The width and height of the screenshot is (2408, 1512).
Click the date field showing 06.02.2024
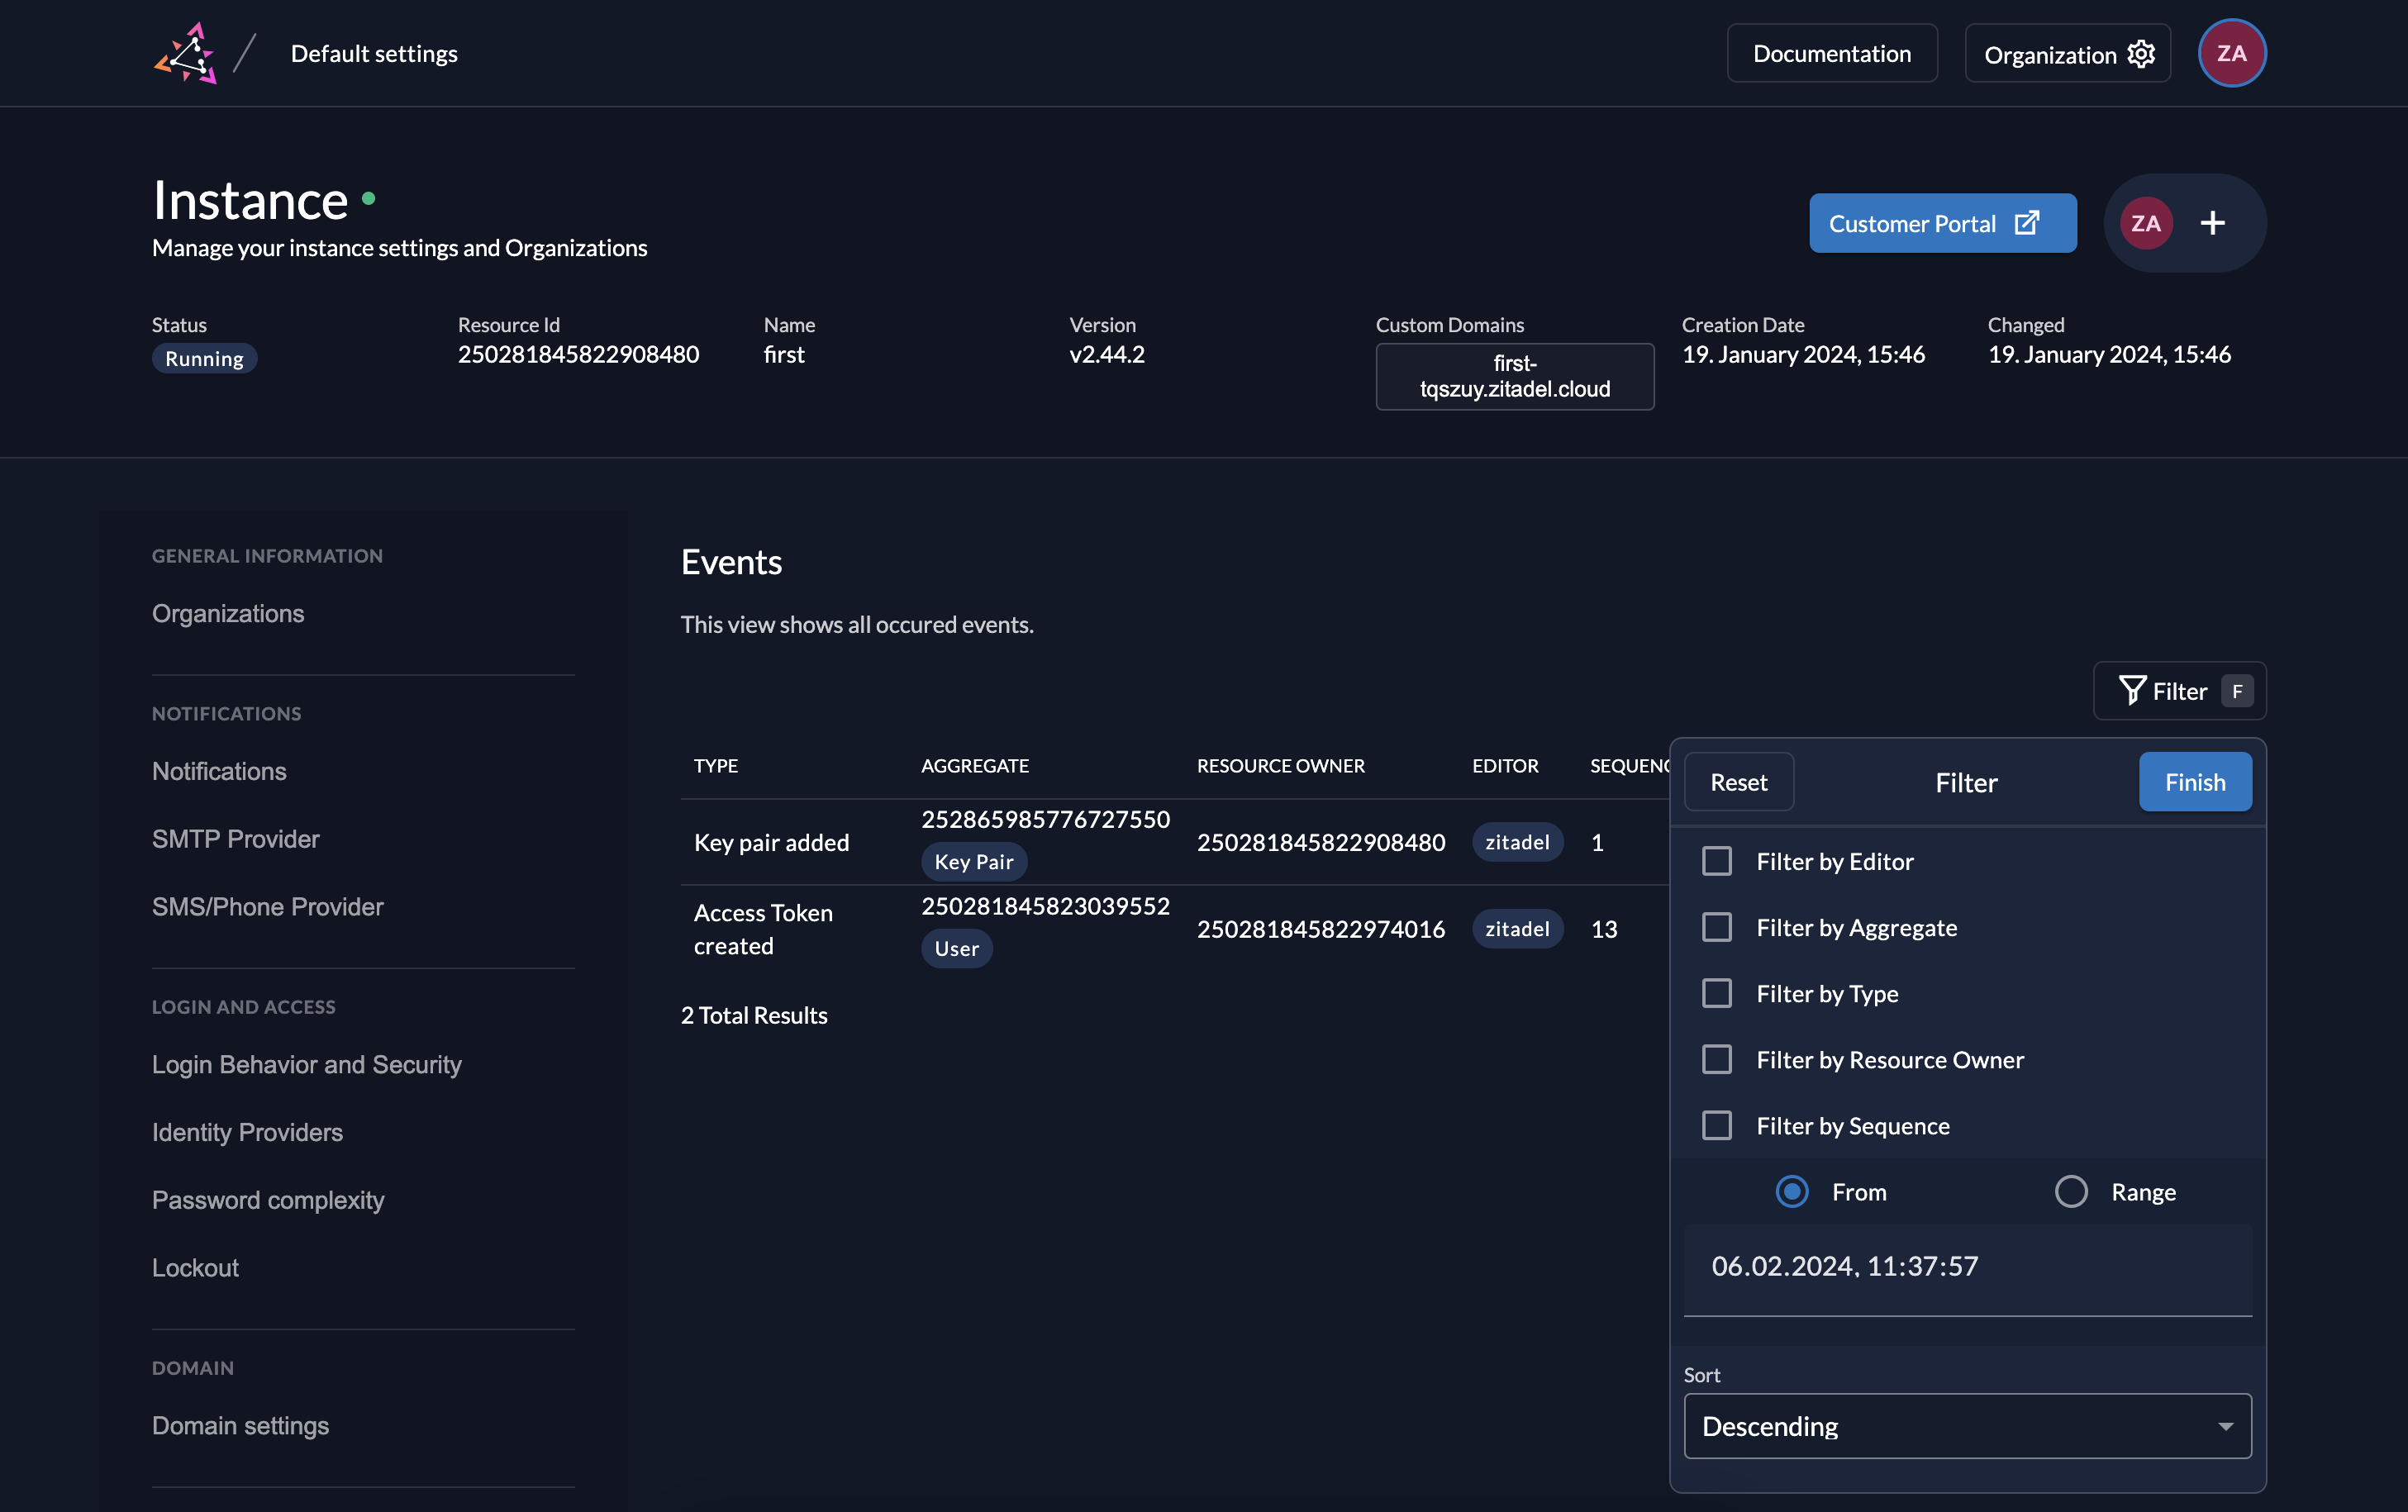(x=1844, y=1265)
